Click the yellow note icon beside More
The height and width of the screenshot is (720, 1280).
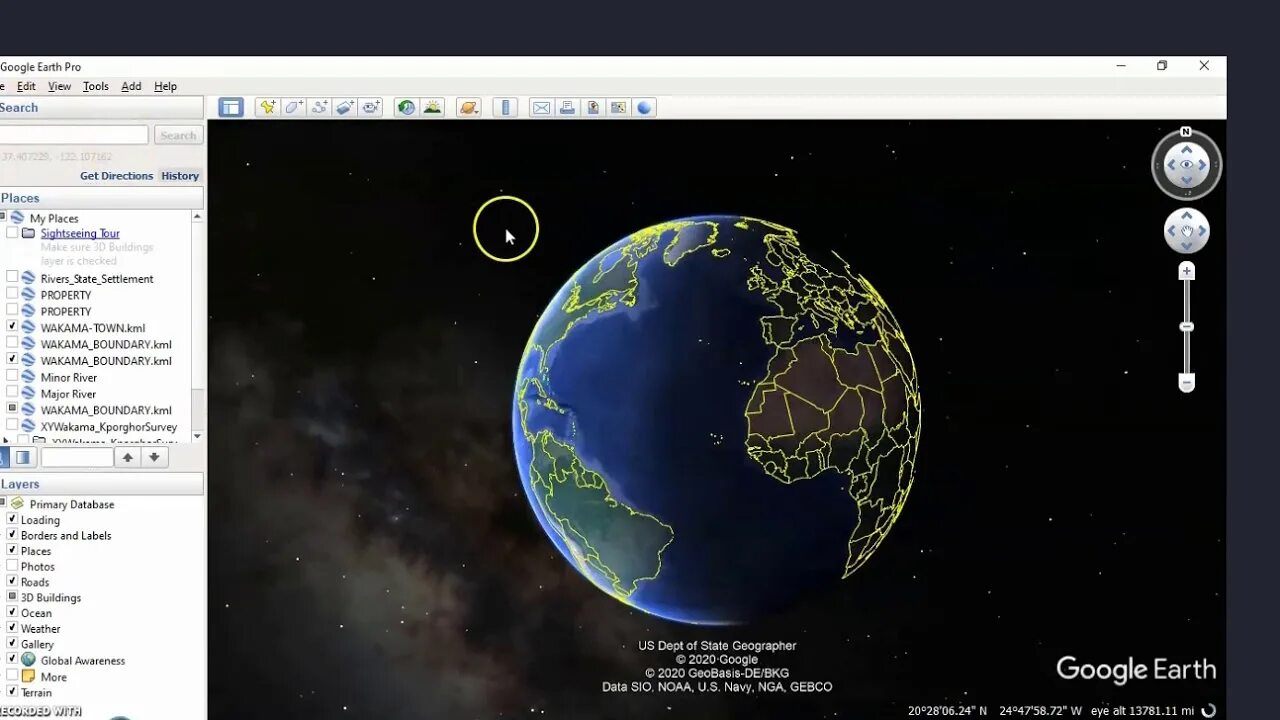coord(28,676)
